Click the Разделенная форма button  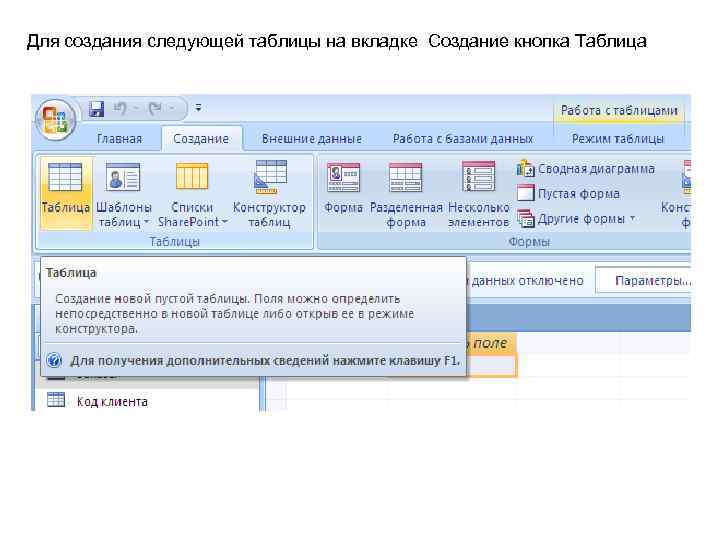[406, 195]
